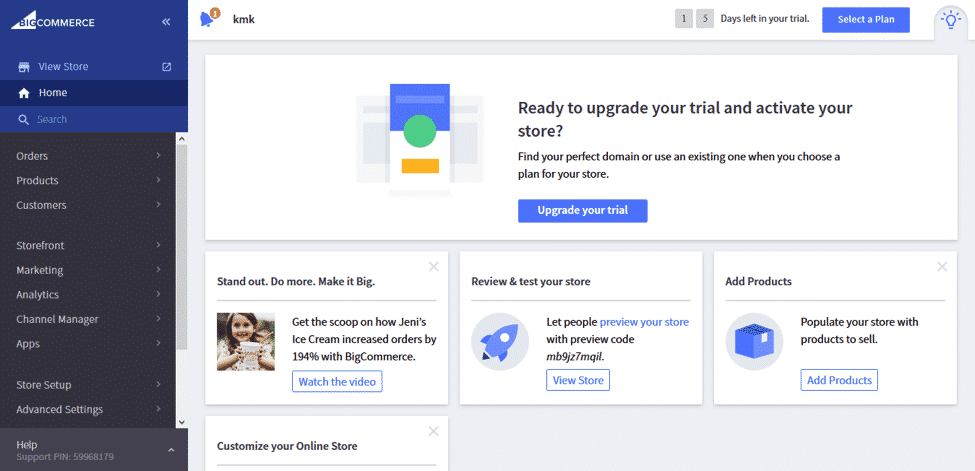Click Support PIN: 59968179 text
Viewport: 975px width, 471px height.
pyautogui.click(x=65, y=457)
